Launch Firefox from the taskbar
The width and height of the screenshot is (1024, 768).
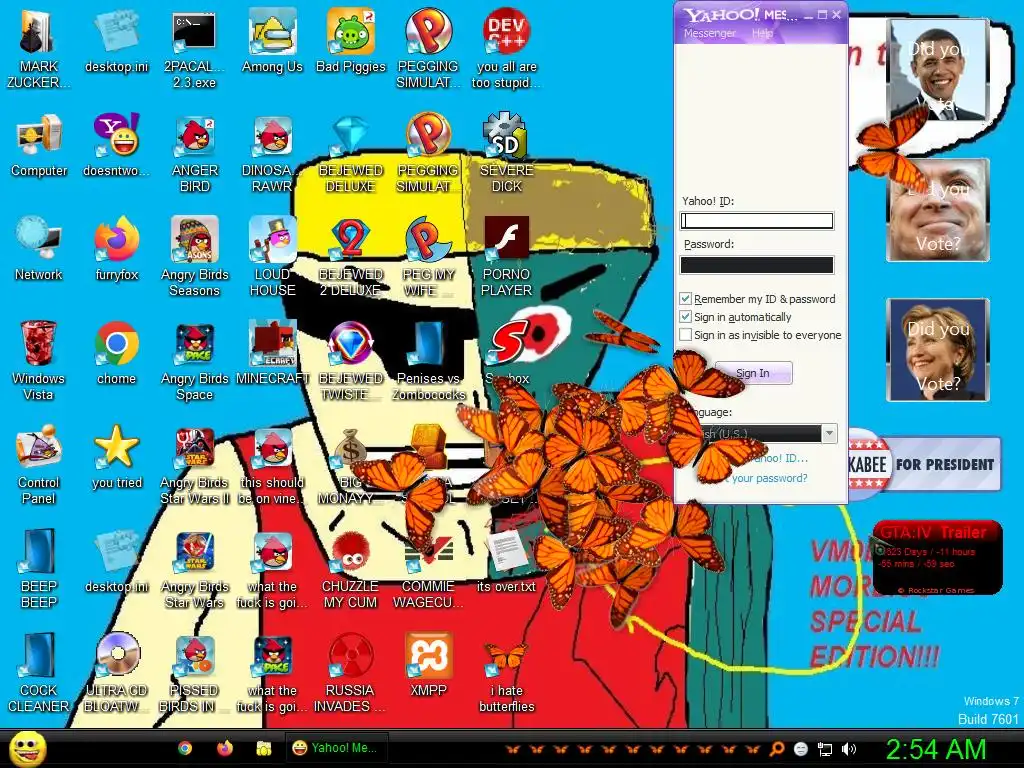coord(225,748)
